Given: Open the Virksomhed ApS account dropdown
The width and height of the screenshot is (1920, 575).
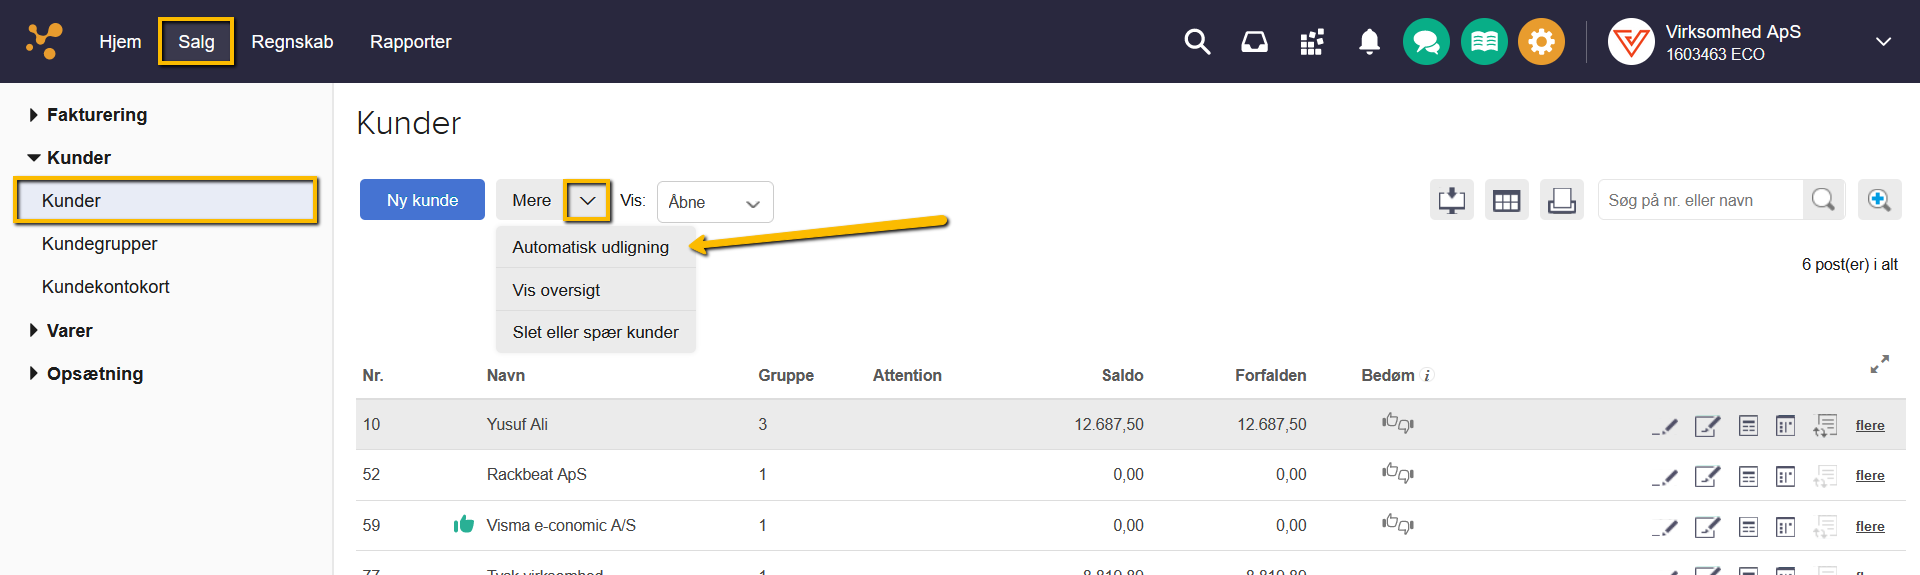Looking at the screenshot, I should point(1882,42).
